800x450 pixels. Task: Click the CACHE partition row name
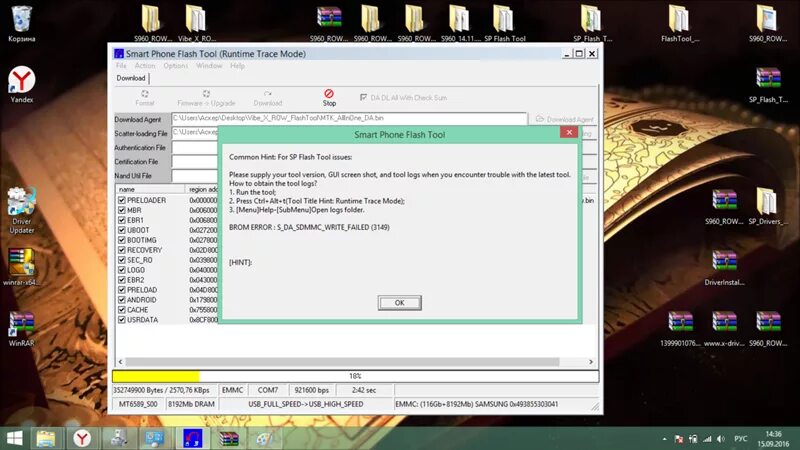(x=138, y=310)
